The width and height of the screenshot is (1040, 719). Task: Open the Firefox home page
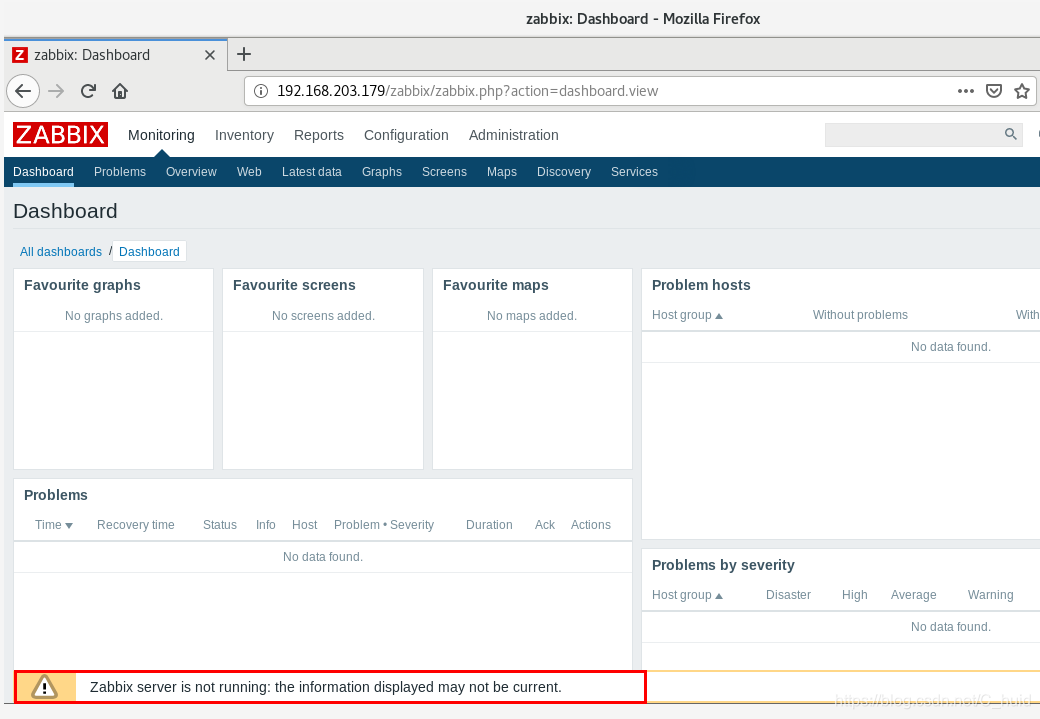point(120,91)
